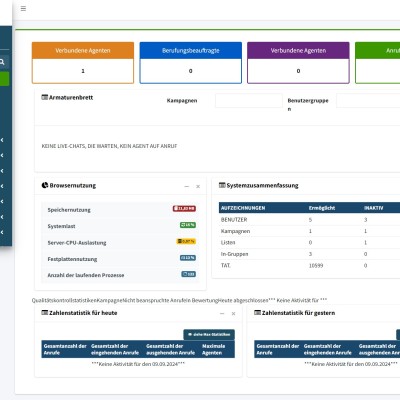Click the blue Berufungsbeauftragte card header

coord(191,51)
